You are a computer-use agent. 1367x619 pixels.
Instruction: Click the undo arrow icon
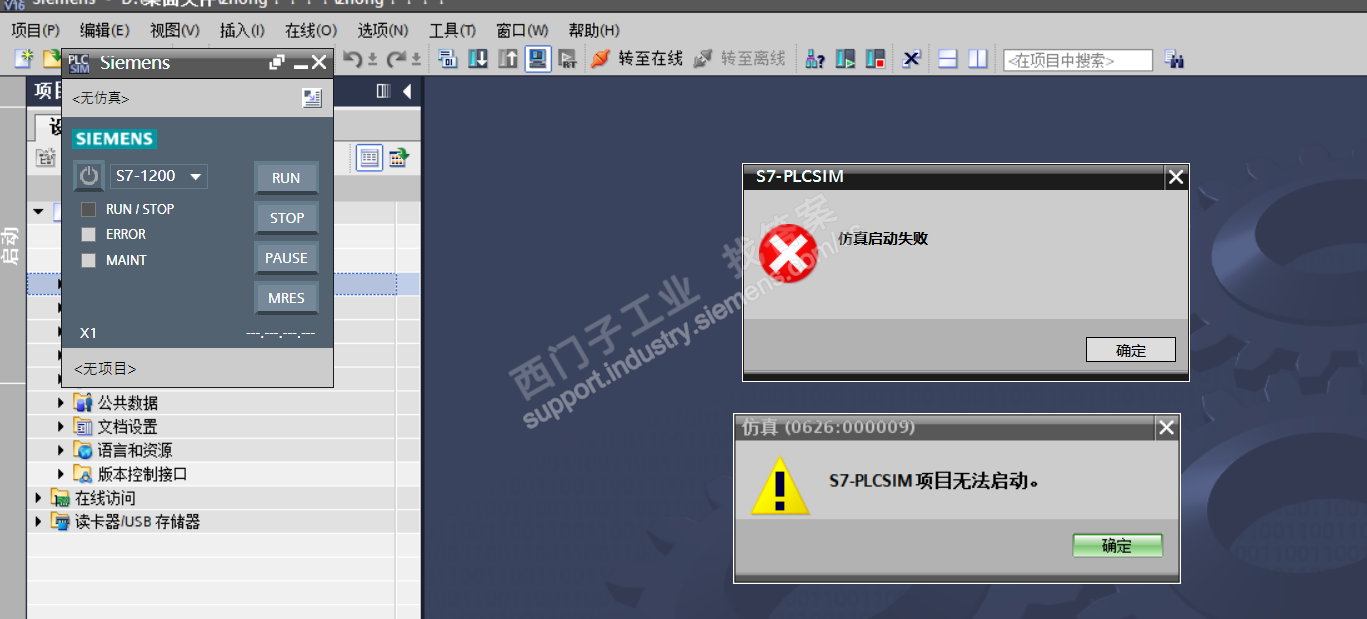[x=352, y=59]
